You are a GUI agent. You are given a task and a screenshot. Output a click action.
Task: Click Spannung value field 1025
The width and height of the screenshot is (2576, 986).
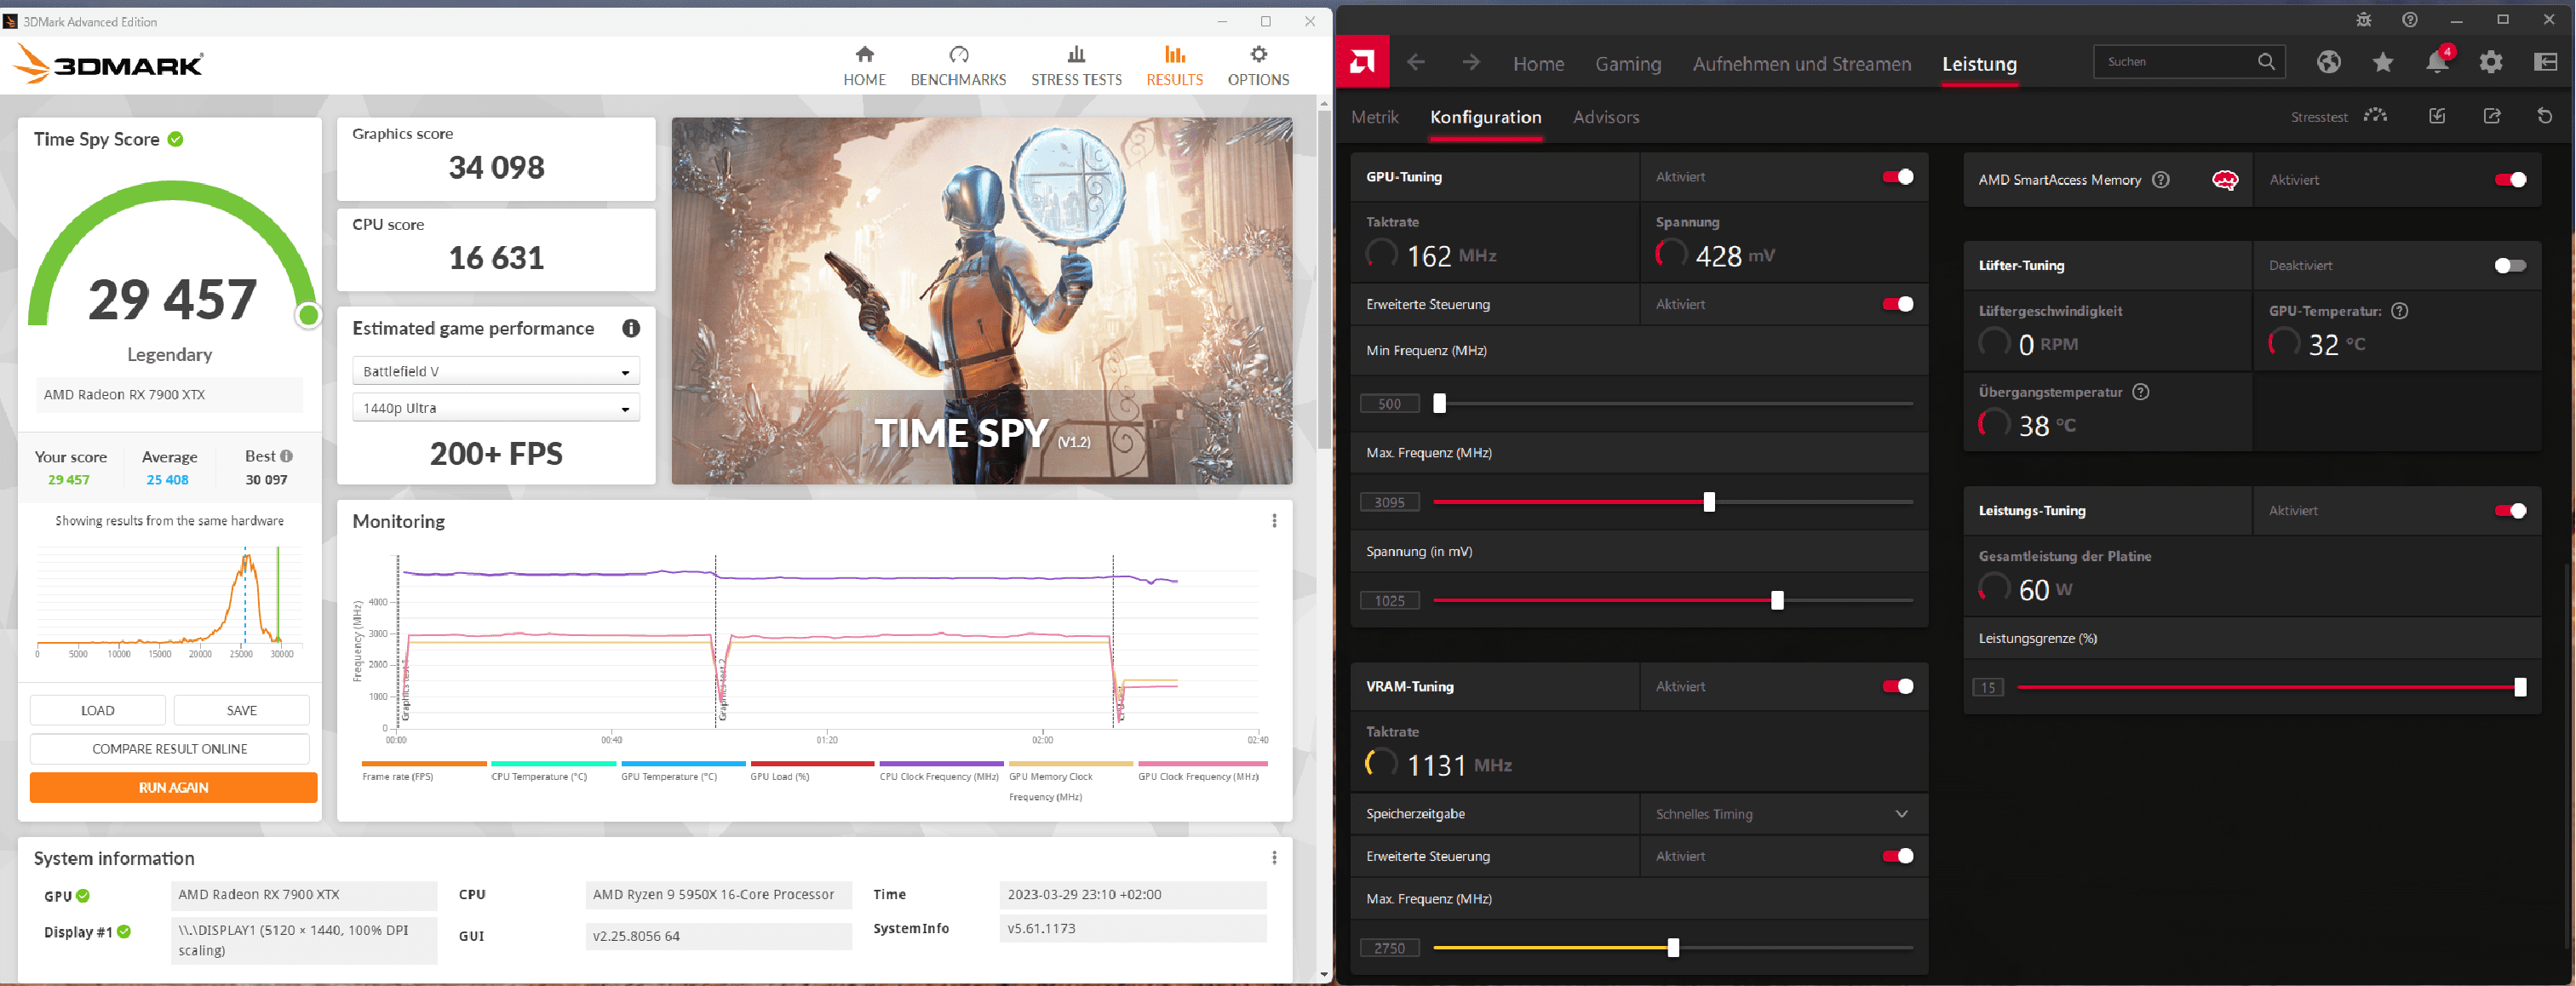(1389, 600)
